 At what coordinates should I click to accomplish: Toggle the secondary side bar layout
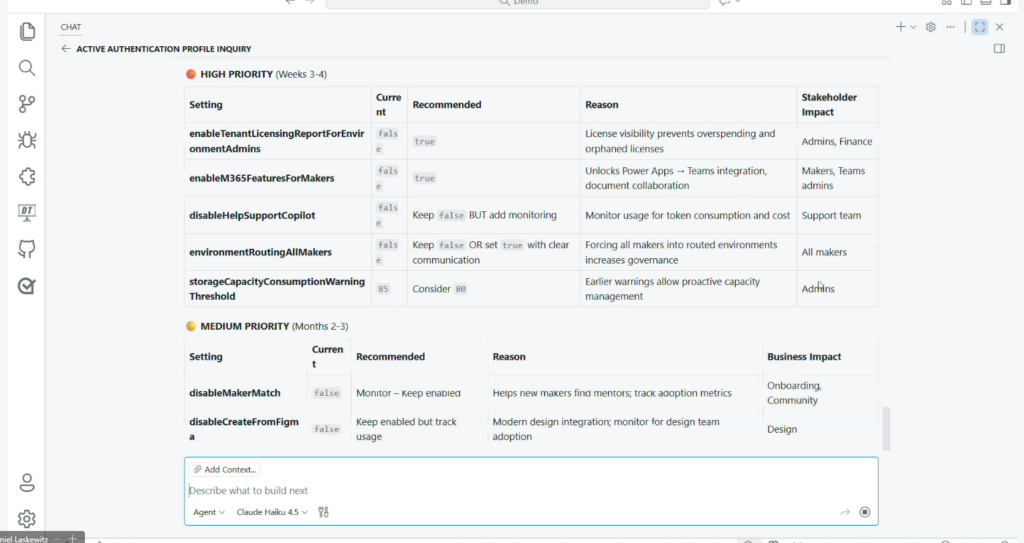coord(999,48)
